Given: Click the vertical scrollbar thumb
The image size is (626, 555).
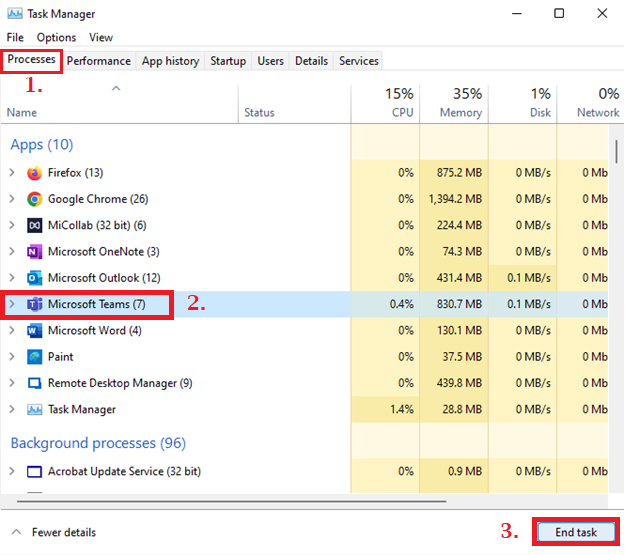Looking at the screenshot, I should click(x=616, y=151).
